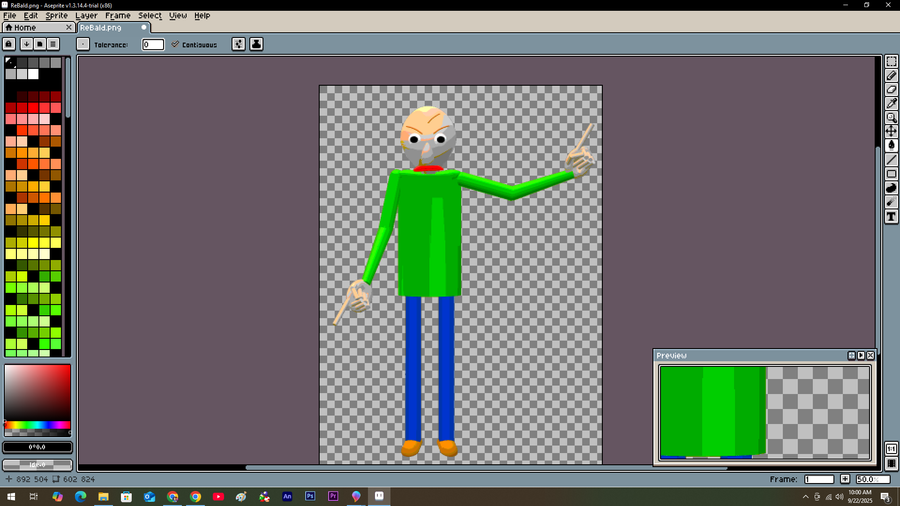Screen dimensions: 900x506
Task: Open the 50.0% zoom level field
Action: click(x=873, y=479)
